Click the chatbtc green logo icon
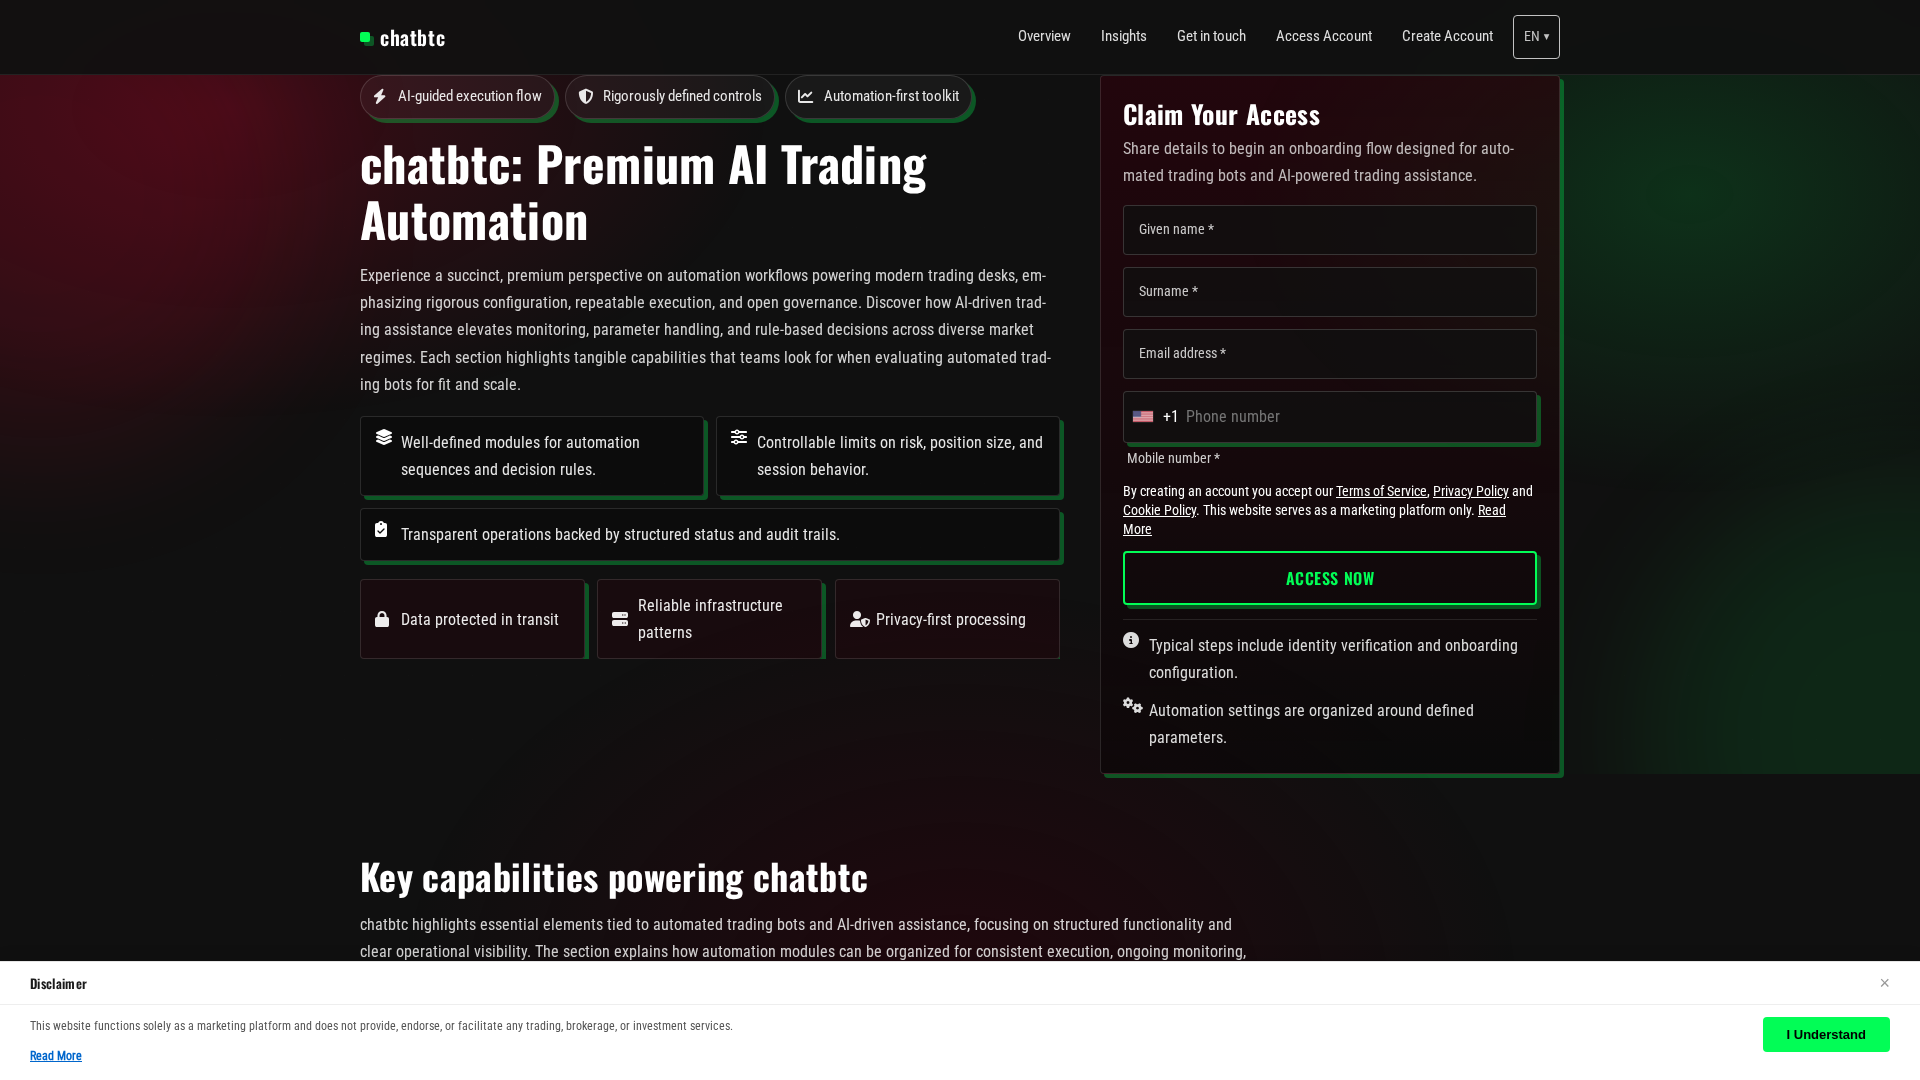This screenshot has width=1920, height=1080. 367,39
